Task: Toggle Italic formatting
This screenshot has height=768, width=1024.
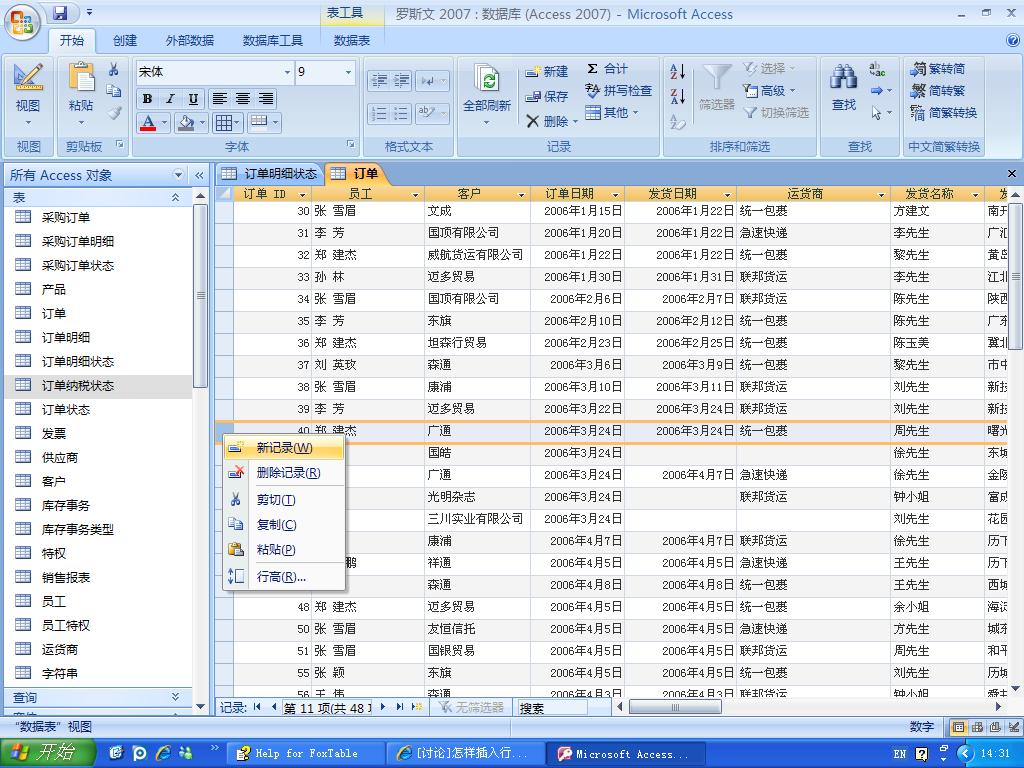Action: click(x=170, y=99)
